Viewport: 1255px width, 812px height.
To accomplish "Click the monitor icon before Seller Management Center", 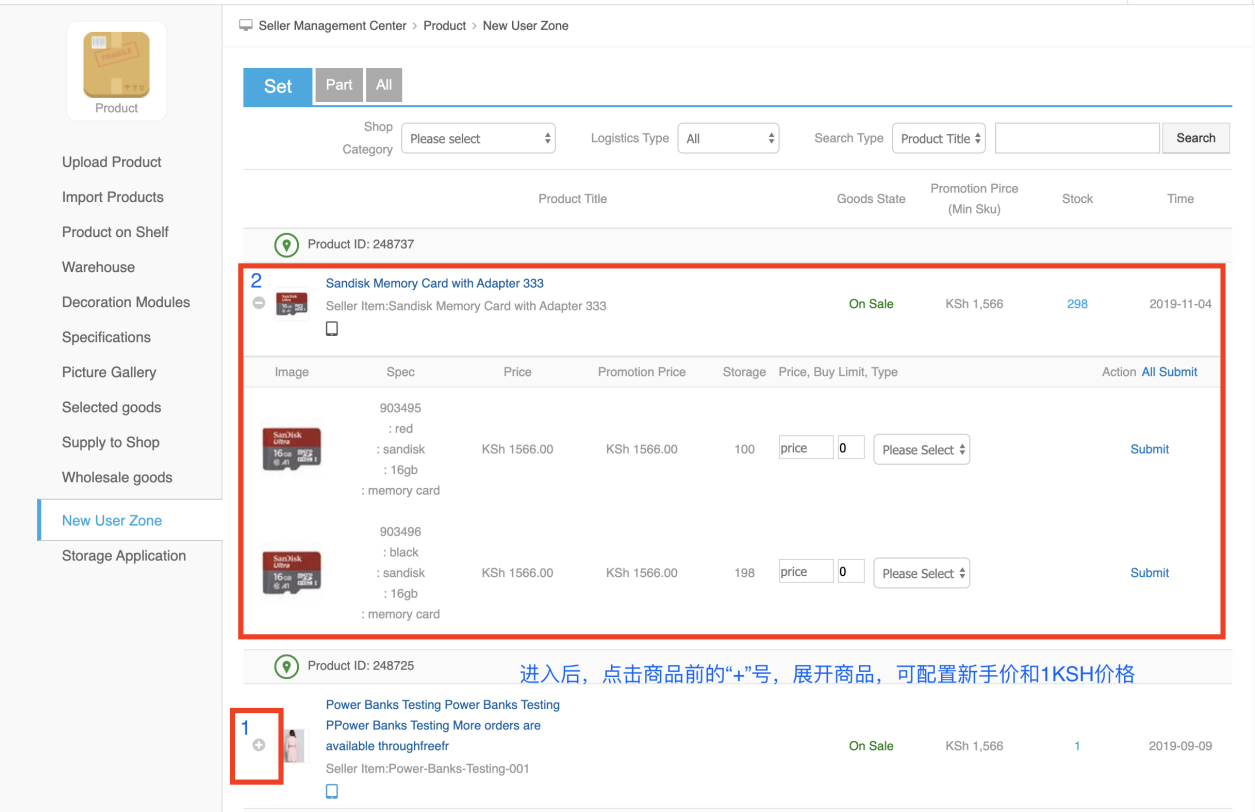I will 246,25.
